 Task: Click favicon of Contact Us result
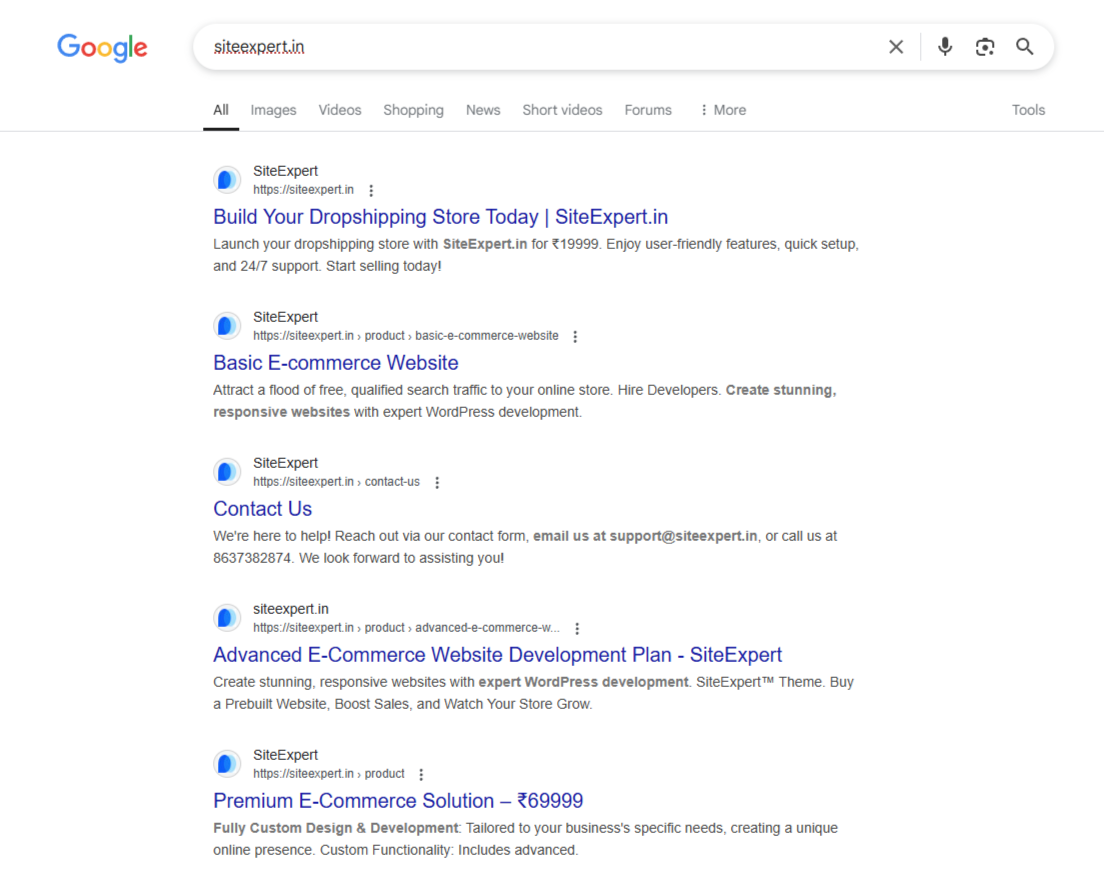coord(227,472)
